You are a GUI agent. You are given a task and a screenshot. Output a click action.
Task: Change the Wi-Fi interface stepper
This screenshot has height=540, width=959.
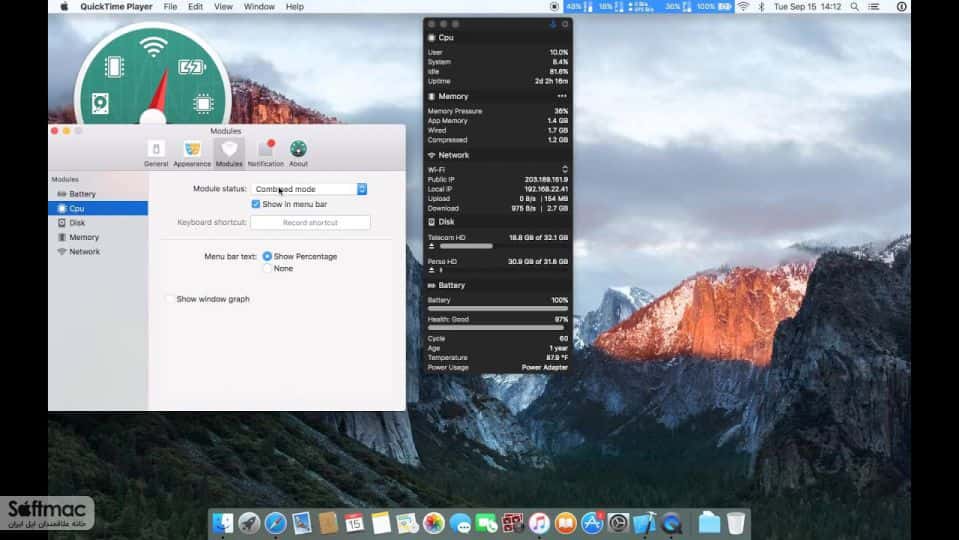565,170
